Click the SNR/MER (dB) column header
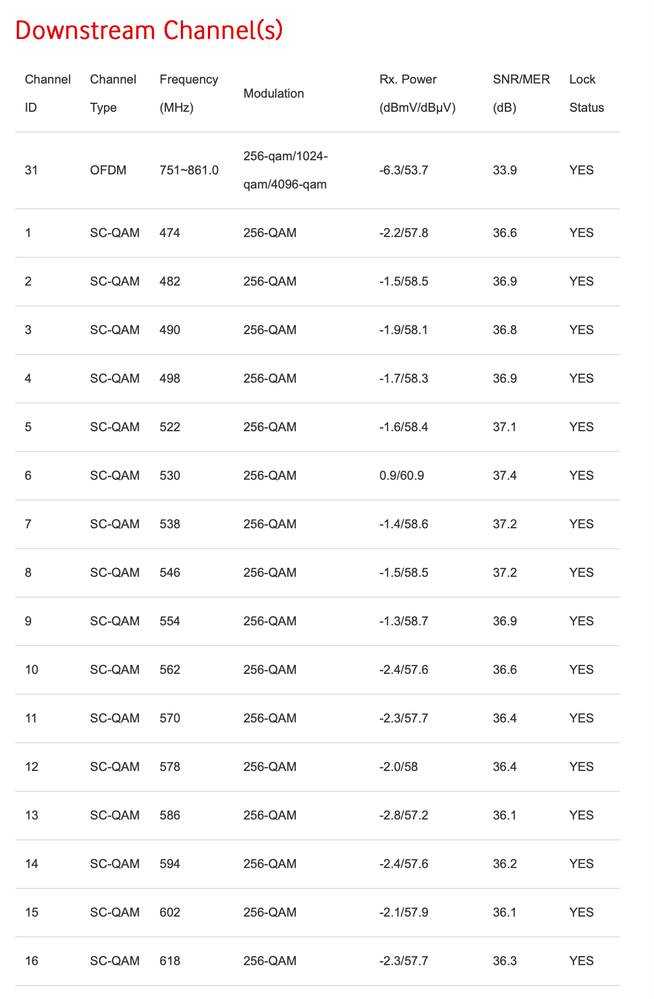 pyautogui.click(x=521, y=93)
